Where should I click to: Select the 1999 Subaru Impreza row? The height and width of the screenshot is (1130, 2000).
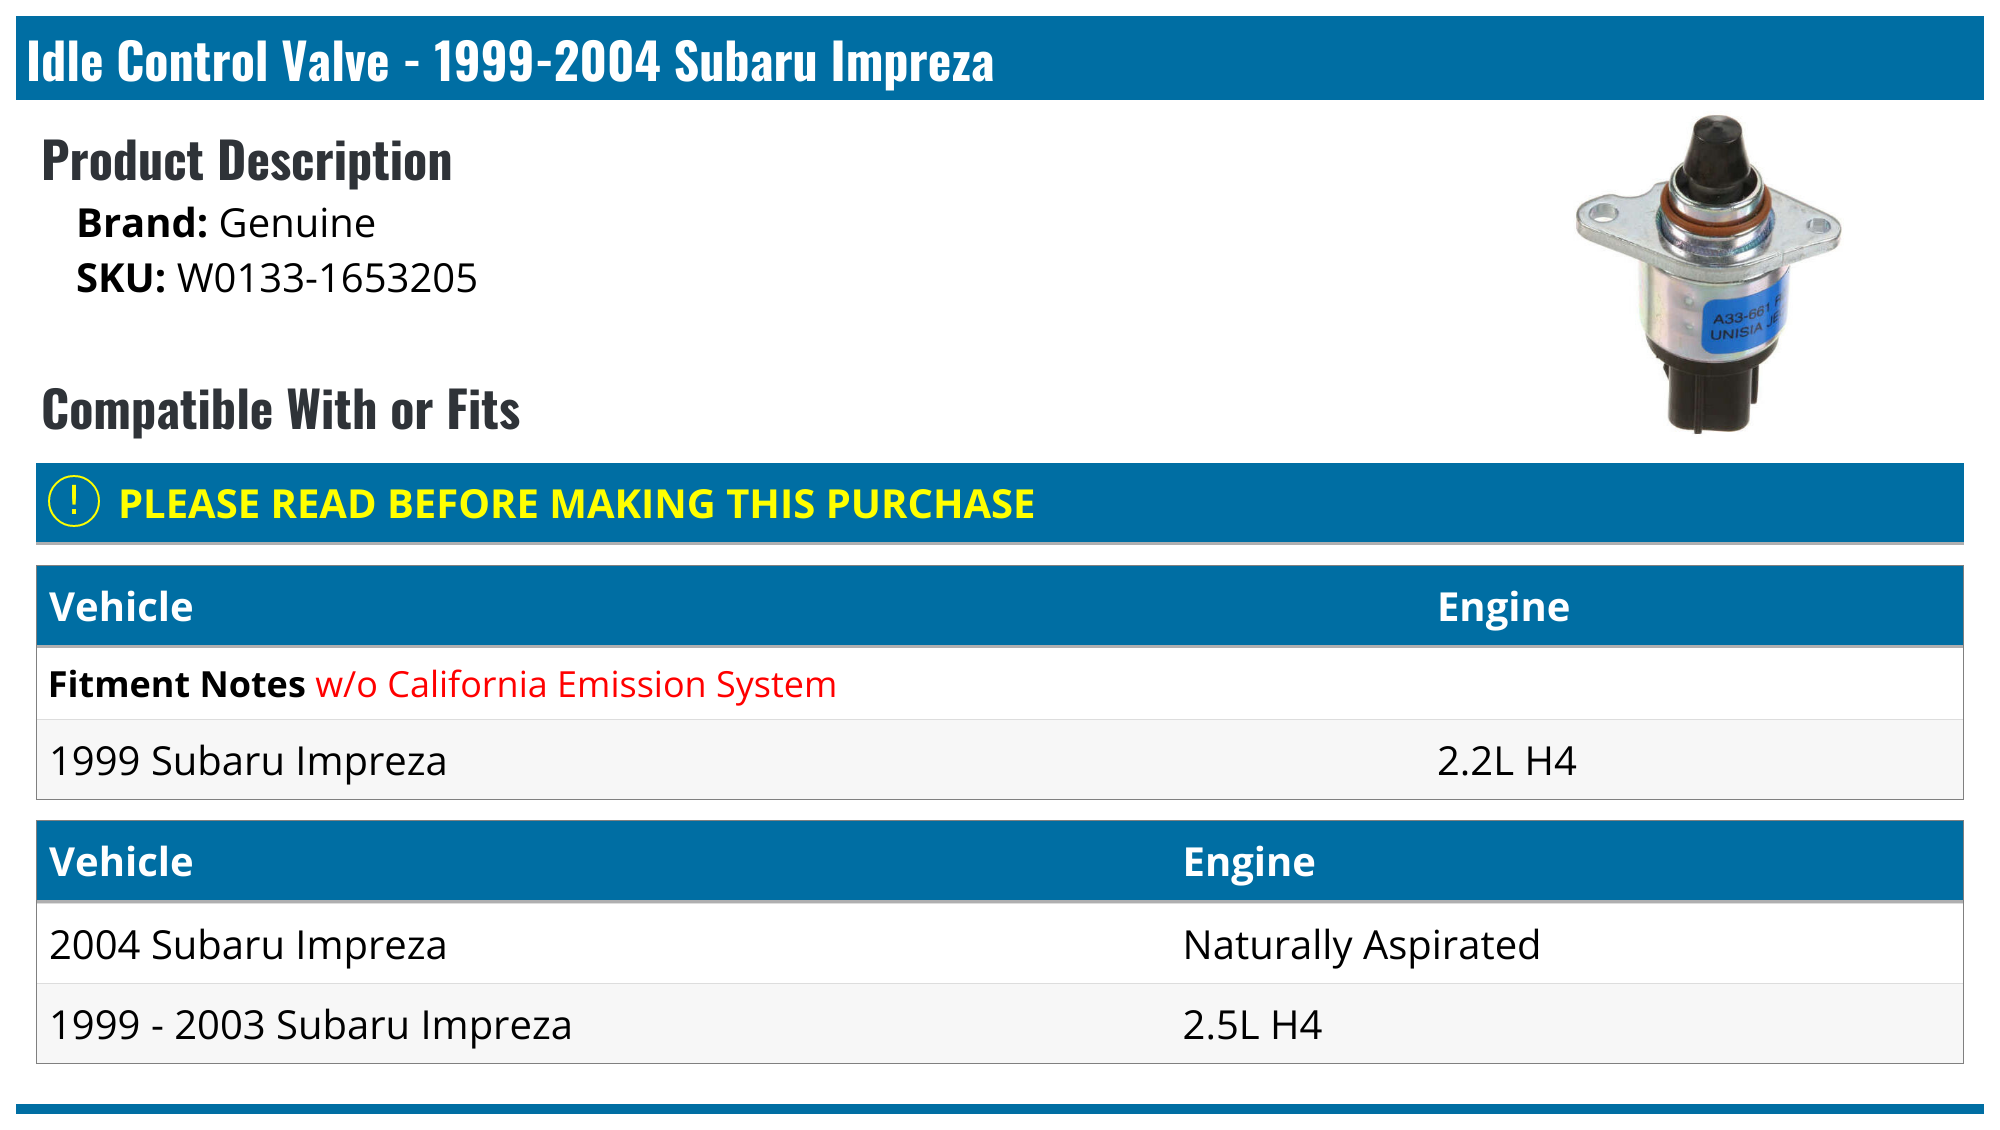(x=248, y=761)
